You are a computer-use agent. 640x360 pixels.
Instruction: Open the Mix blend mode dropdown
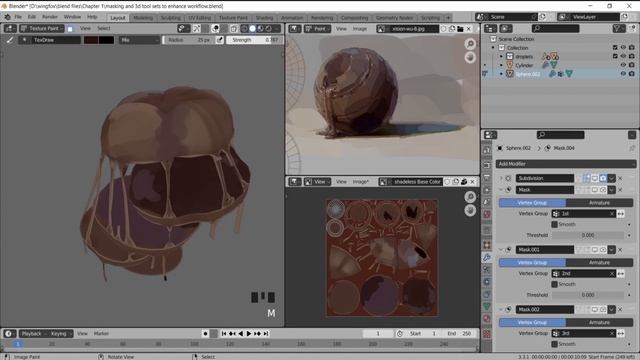[139, 40]
